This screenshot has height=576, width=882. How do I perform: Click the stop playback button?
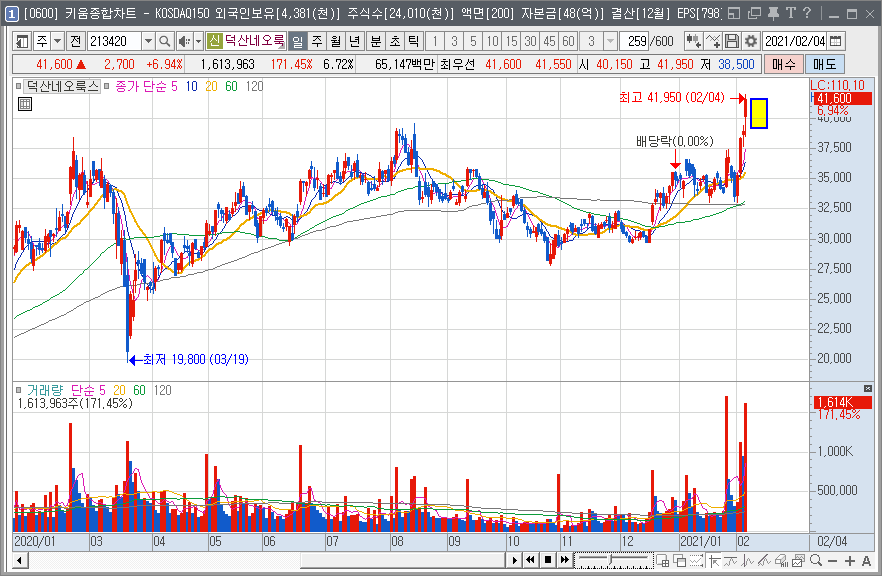point(547,560)
